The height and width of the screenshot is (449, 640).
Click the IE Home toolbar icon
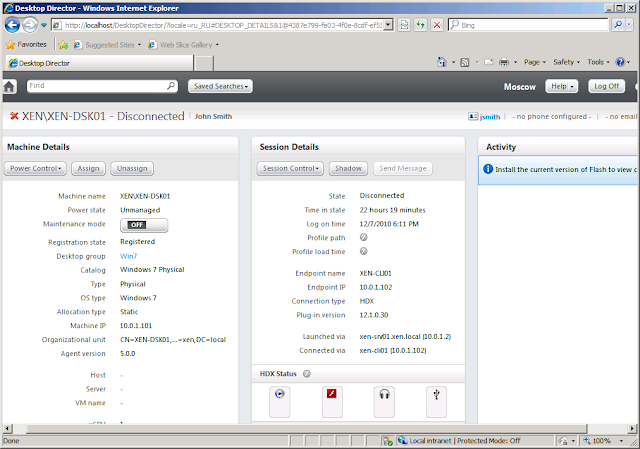tap(442, 62)
